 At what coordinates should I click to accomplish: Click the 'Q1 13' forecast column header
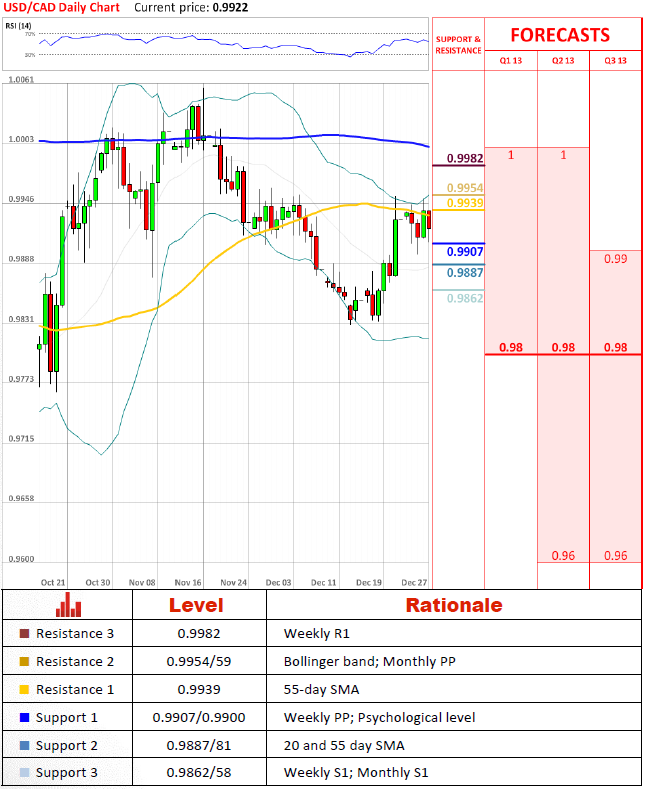tap(511, 61)
